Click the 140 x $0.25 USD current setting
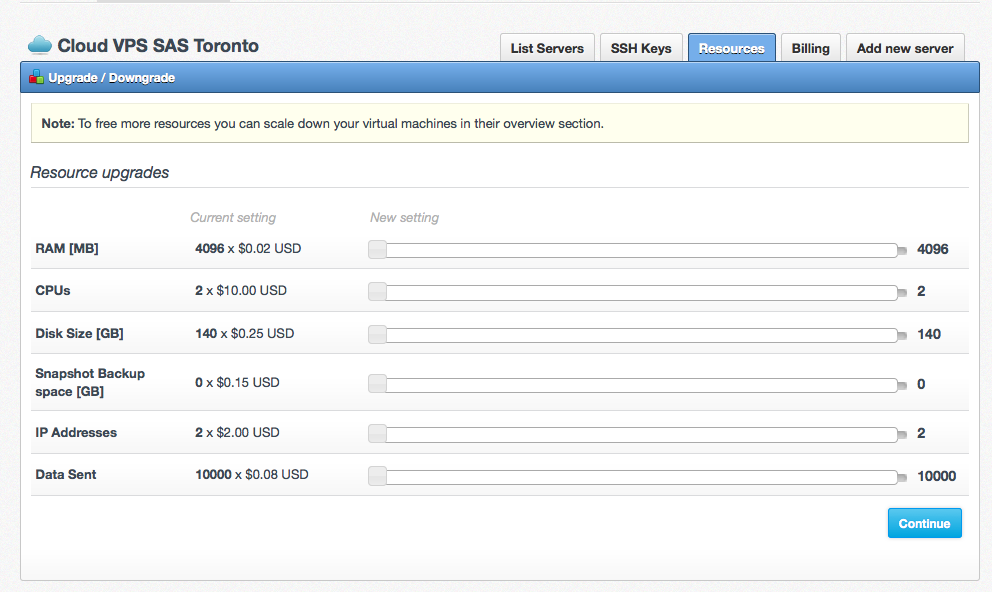The height and width of the screenshot is (592, 992). coord(244,333)
